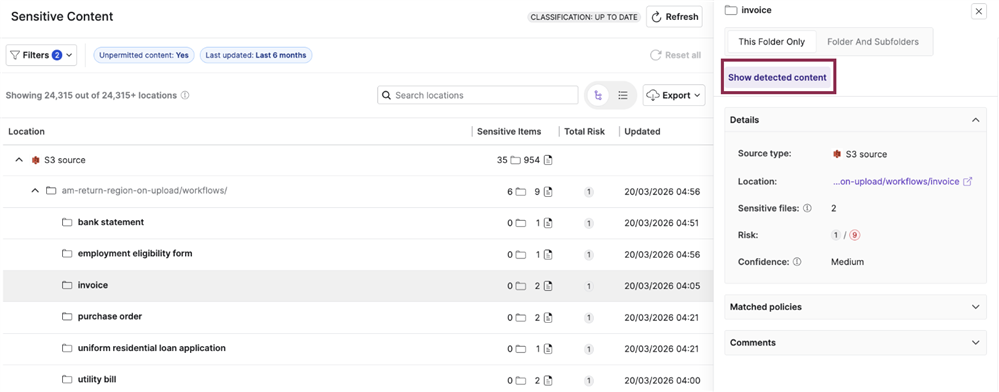Switch to the tree view icon
Image resolution: width=999 pixels, height=392 pixels.
click(x=598, y=95)
